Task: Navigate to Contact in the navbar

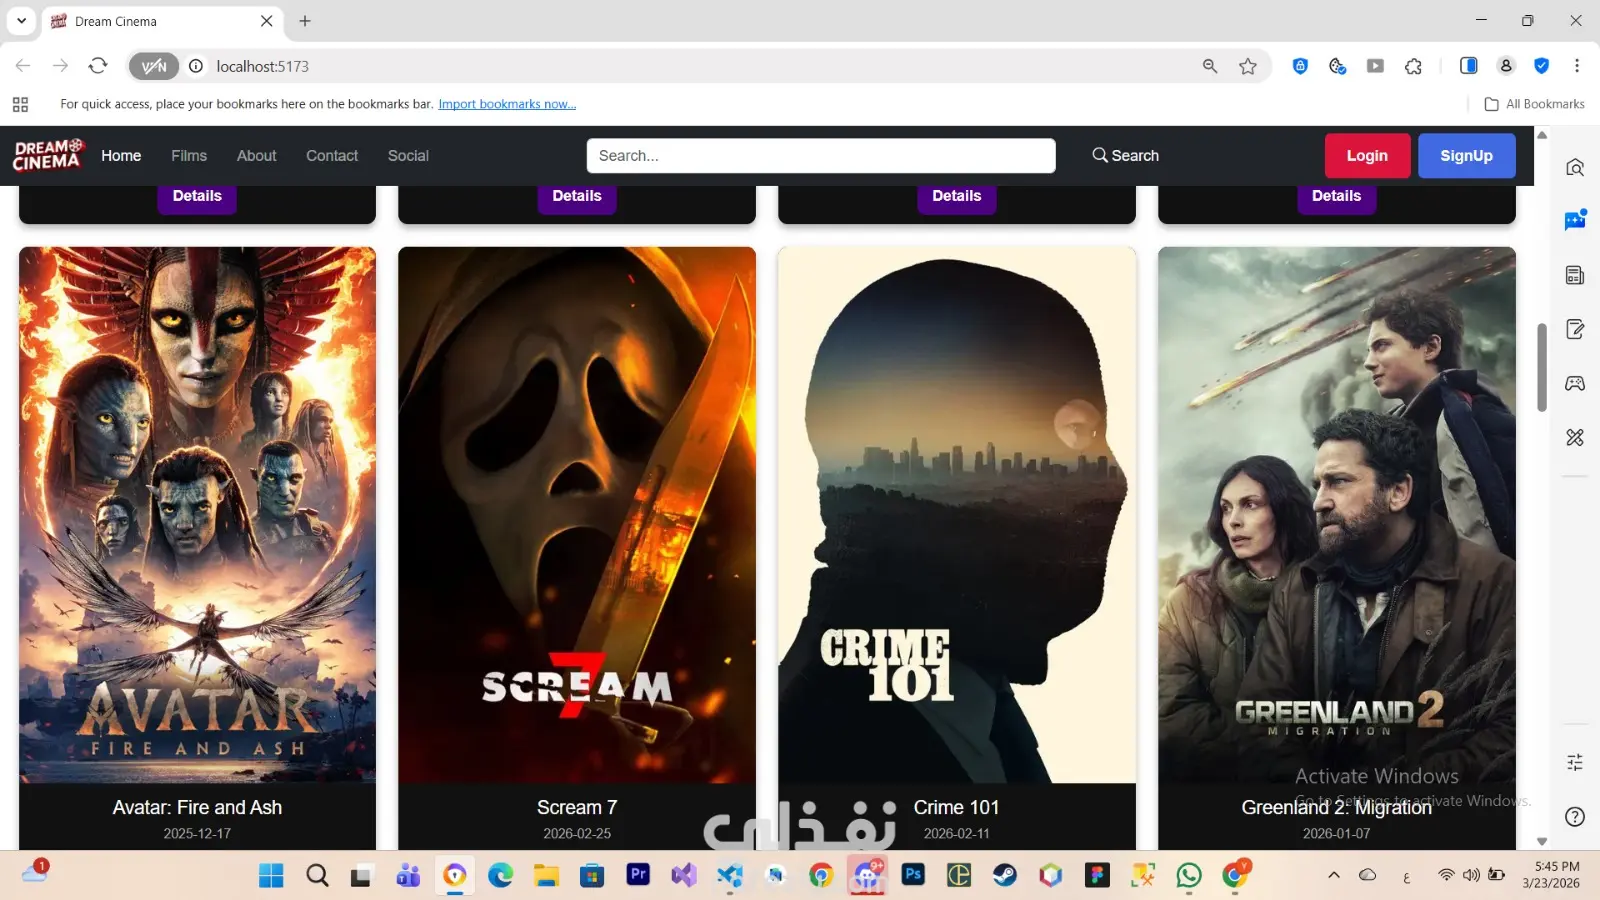Action: [x=332, y=156]
